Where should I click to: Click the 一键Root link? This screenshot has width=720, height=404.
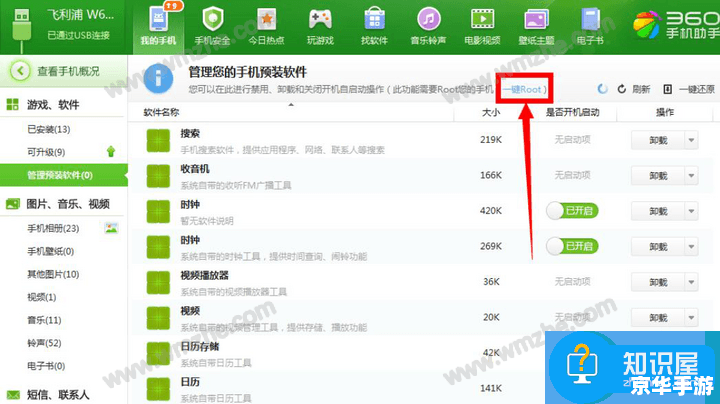click(x=522, y=89)
